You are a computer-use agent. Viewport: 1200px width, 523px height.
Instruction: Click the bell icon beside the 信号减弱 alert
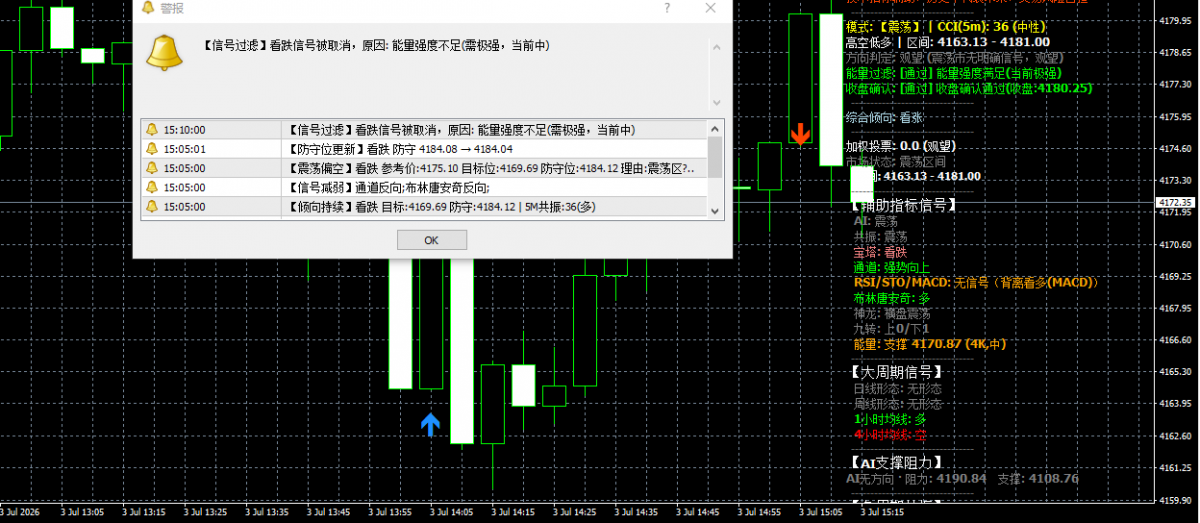coord(151,187)
